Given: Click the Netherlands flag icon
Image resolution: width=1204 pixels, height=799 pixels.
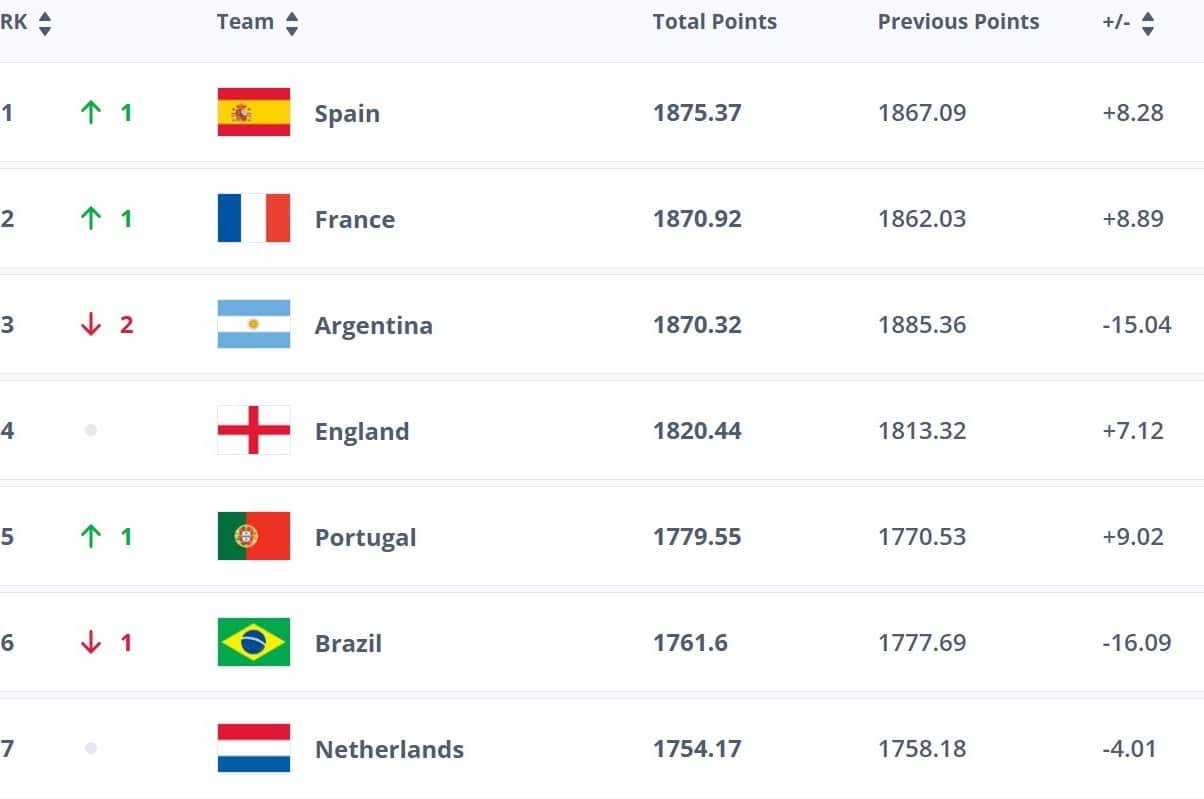Looking at the screenshot, I should [x=254, y=748].
